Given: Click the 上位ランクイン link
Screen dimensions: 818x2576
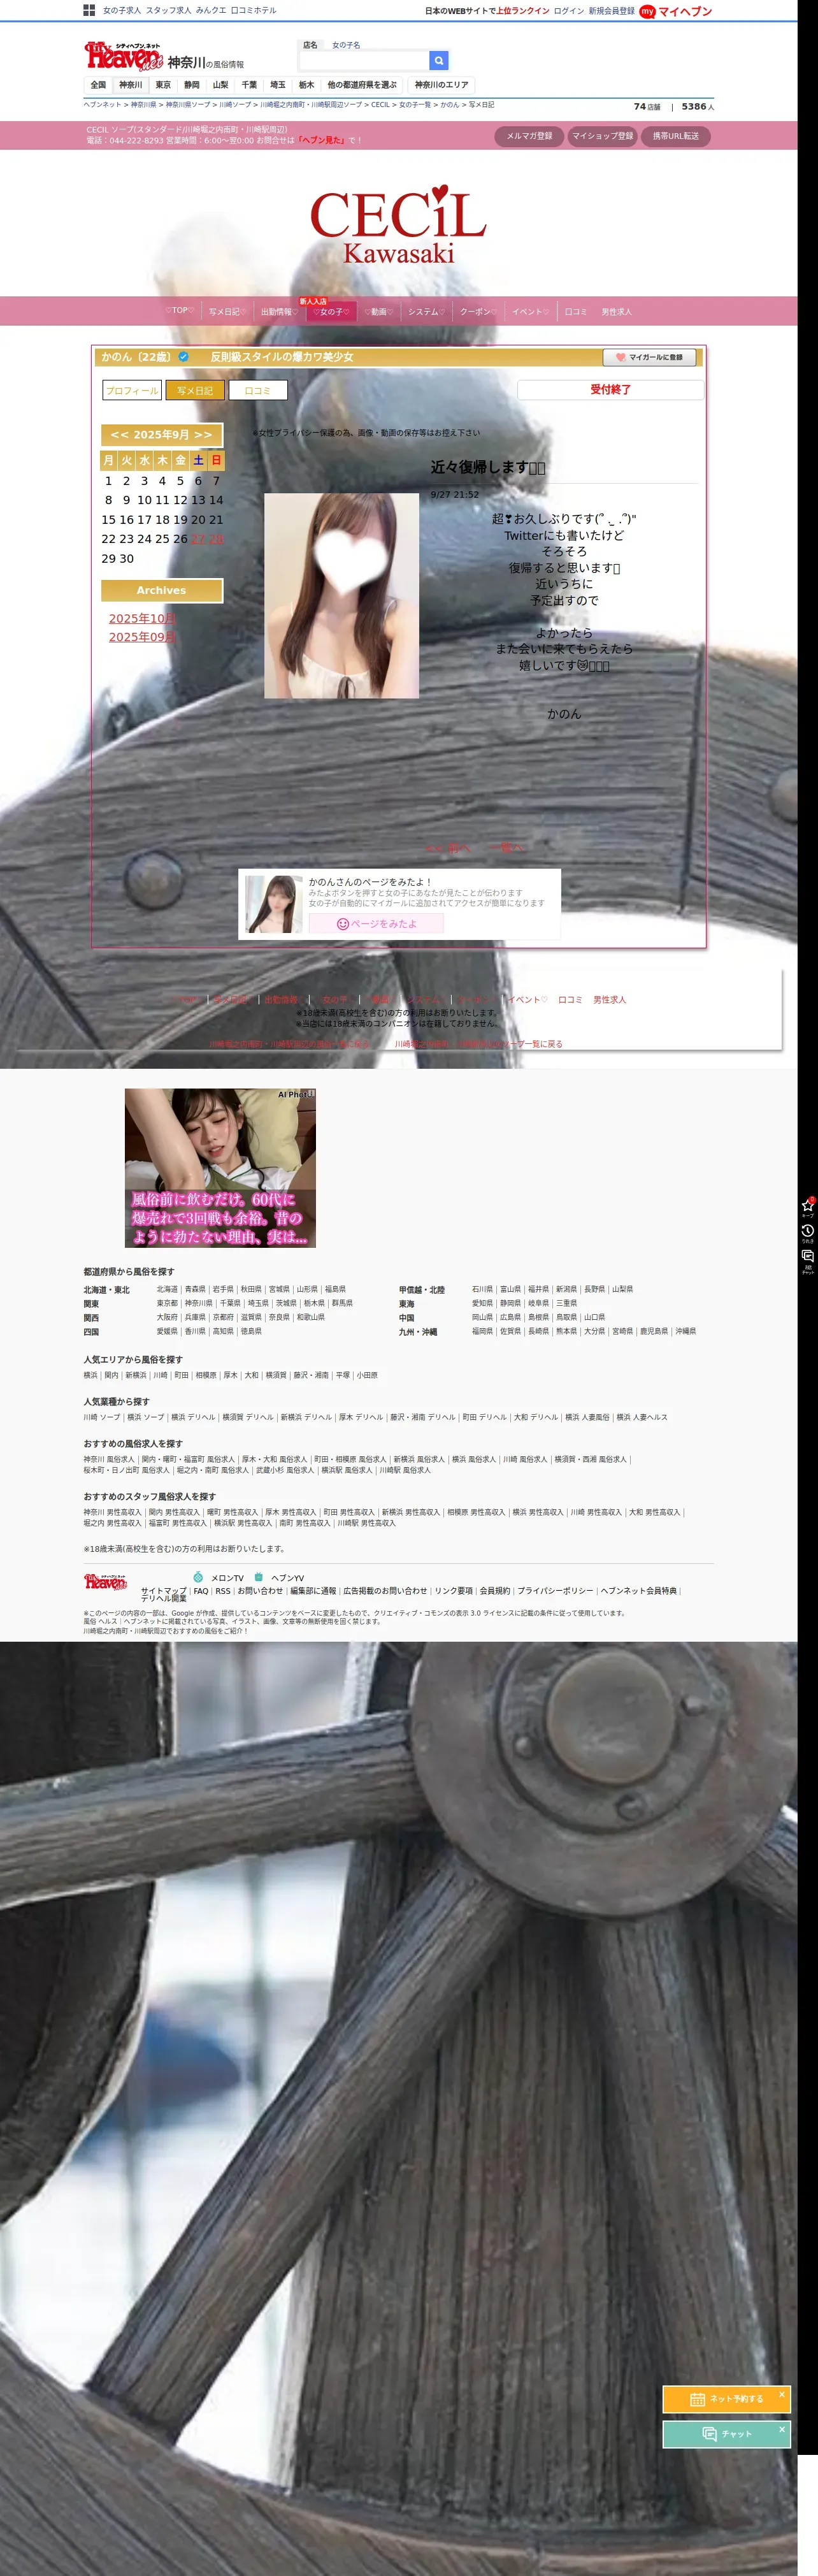Looking at the screenshot, I should pos(523,11).
